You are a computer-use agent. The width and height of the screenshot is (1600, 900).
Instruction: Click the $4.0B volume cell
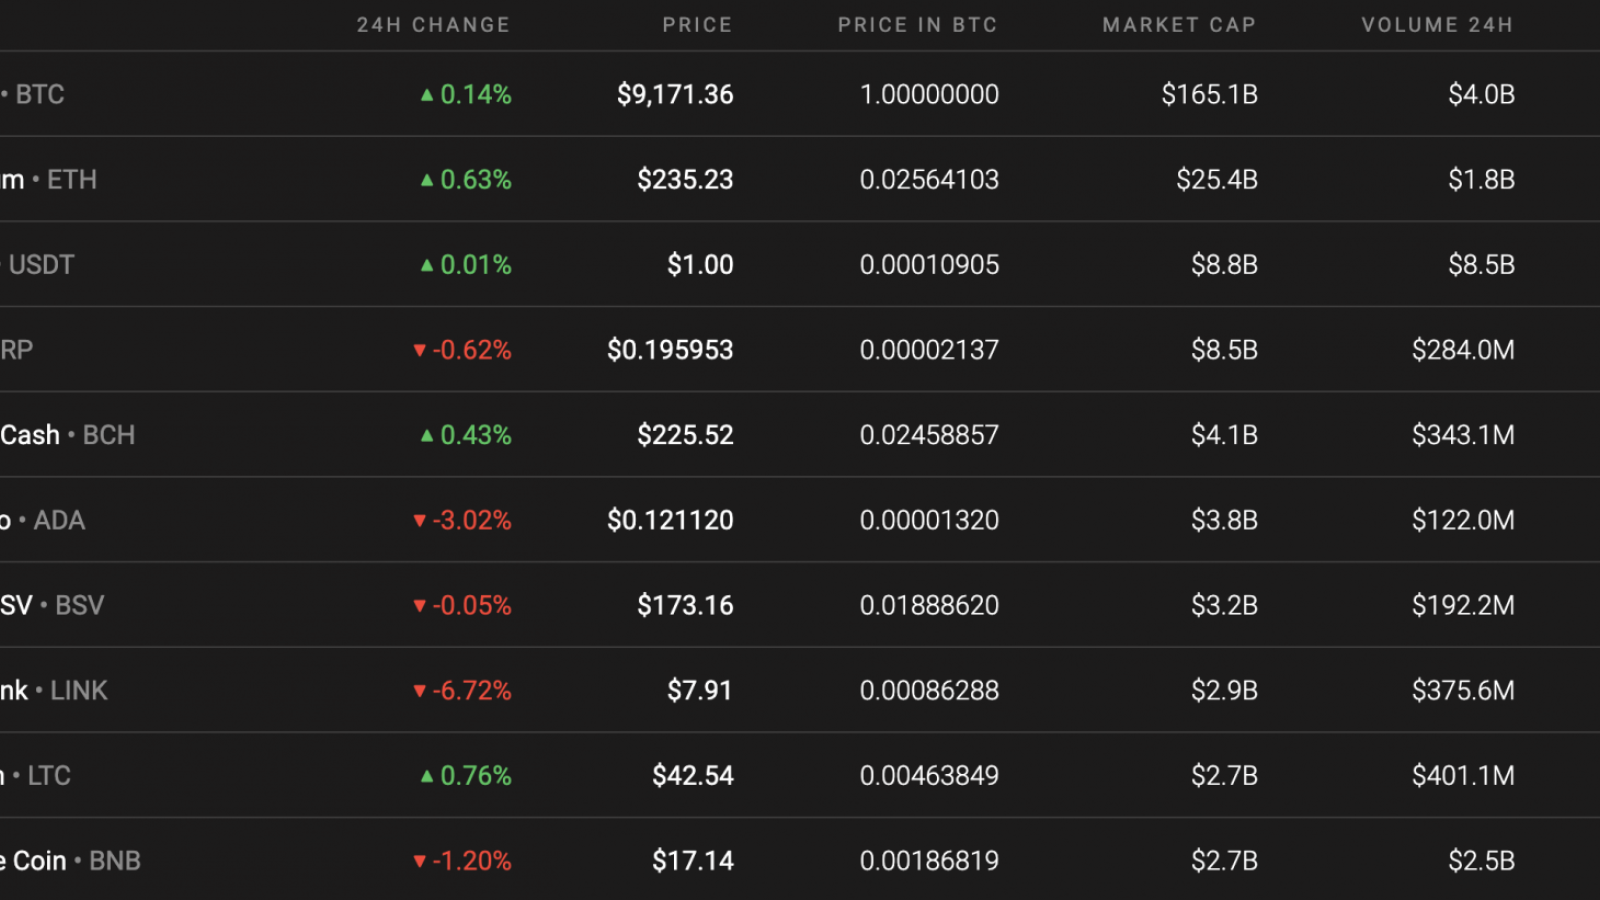(x=1481, y=94)
